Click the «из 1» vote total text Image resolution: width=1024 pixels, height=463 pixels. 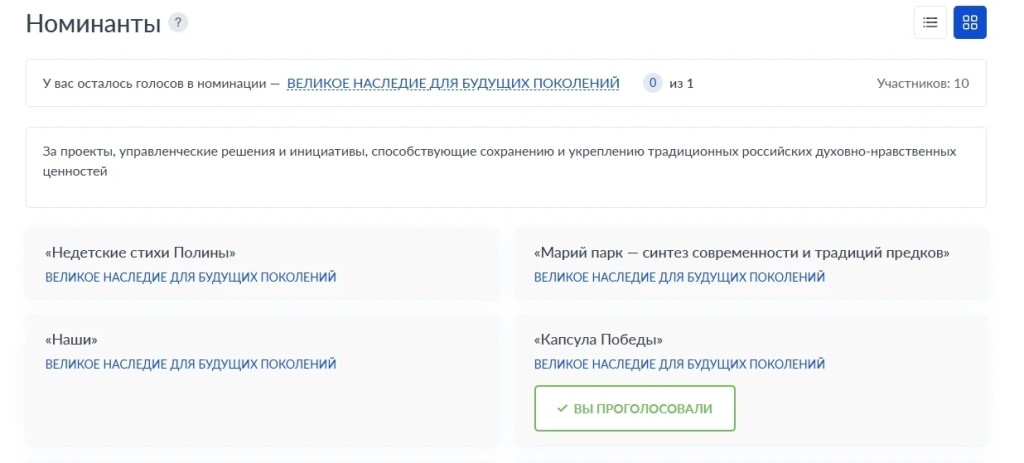click(x=681, y=84)
